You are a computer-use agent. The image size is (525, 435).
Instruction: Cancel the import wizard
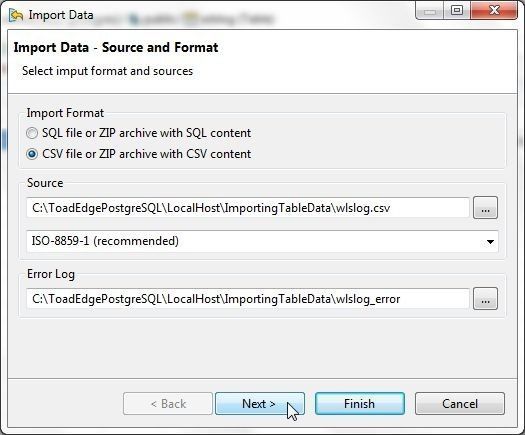460,404
